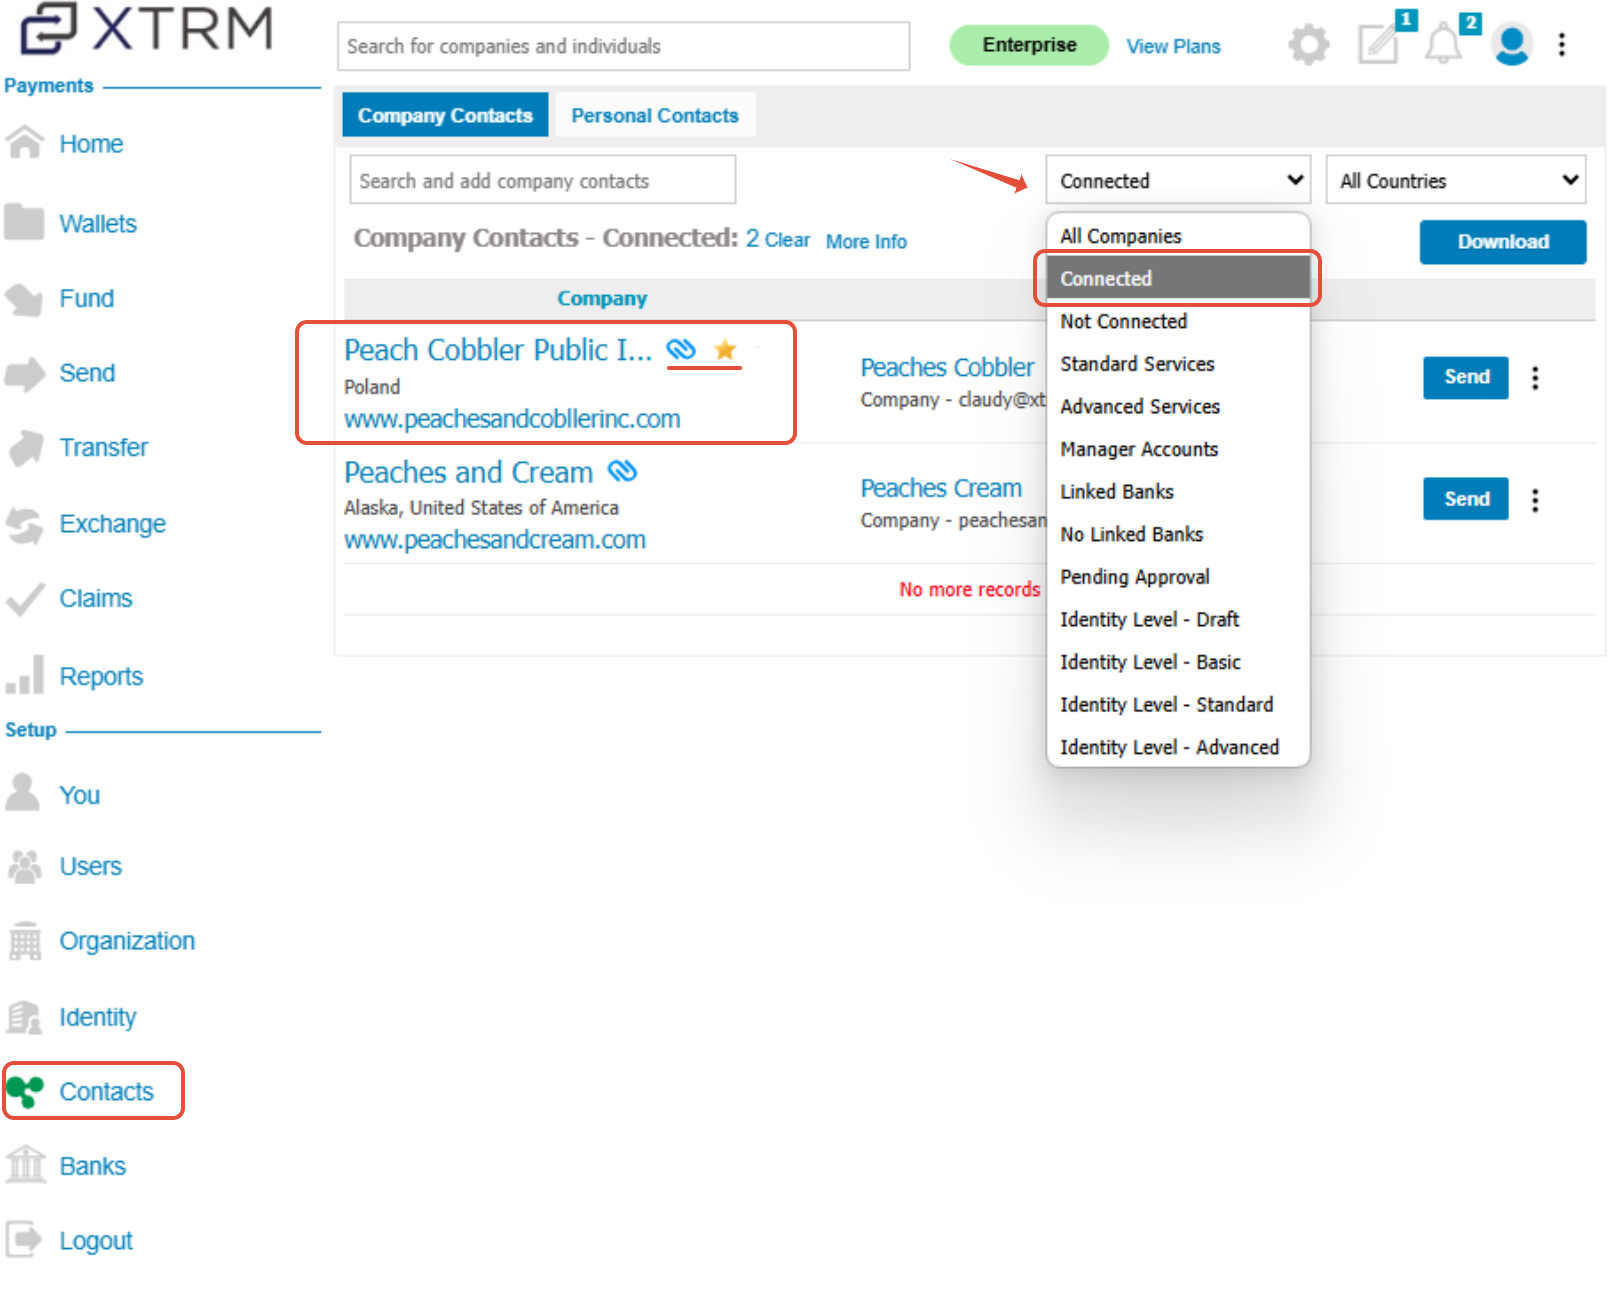This screenshot has height=1308, width=1617.
Task: Click the link icon beside Peach Cobbler Public
Action: 681,349
